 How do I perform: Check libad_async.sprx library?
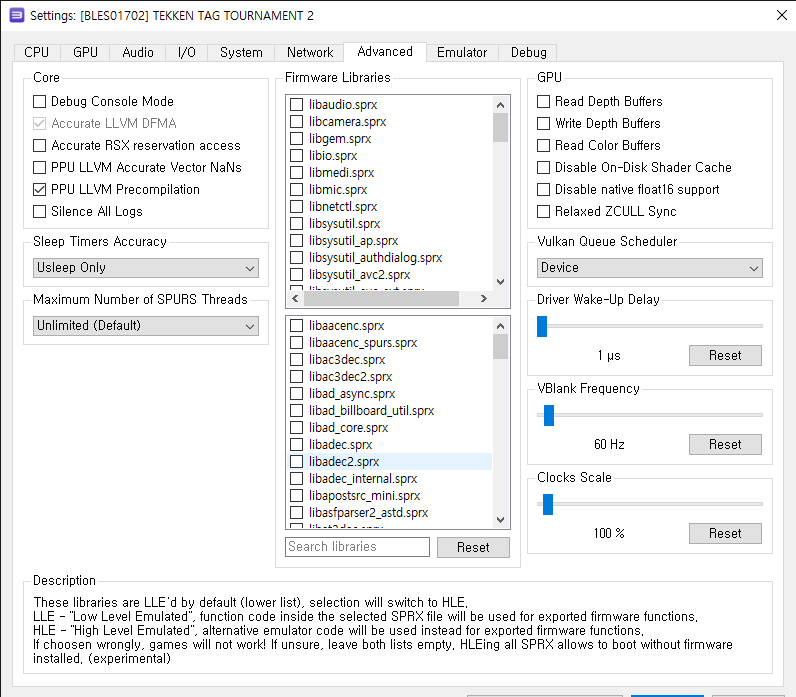point(296,393)
